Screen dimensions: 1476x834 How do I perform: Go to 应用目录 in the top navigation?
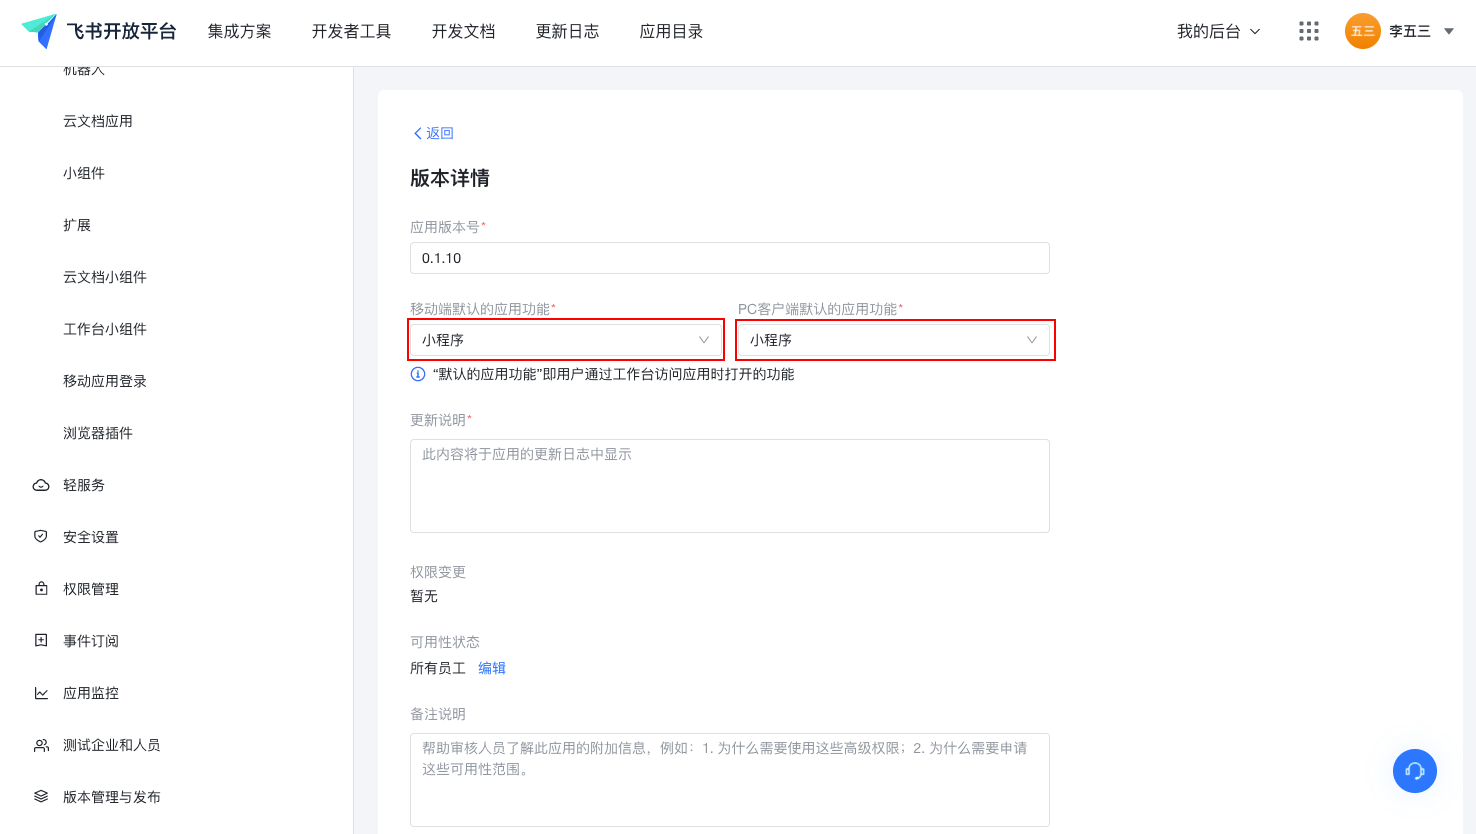coord(671,31)
